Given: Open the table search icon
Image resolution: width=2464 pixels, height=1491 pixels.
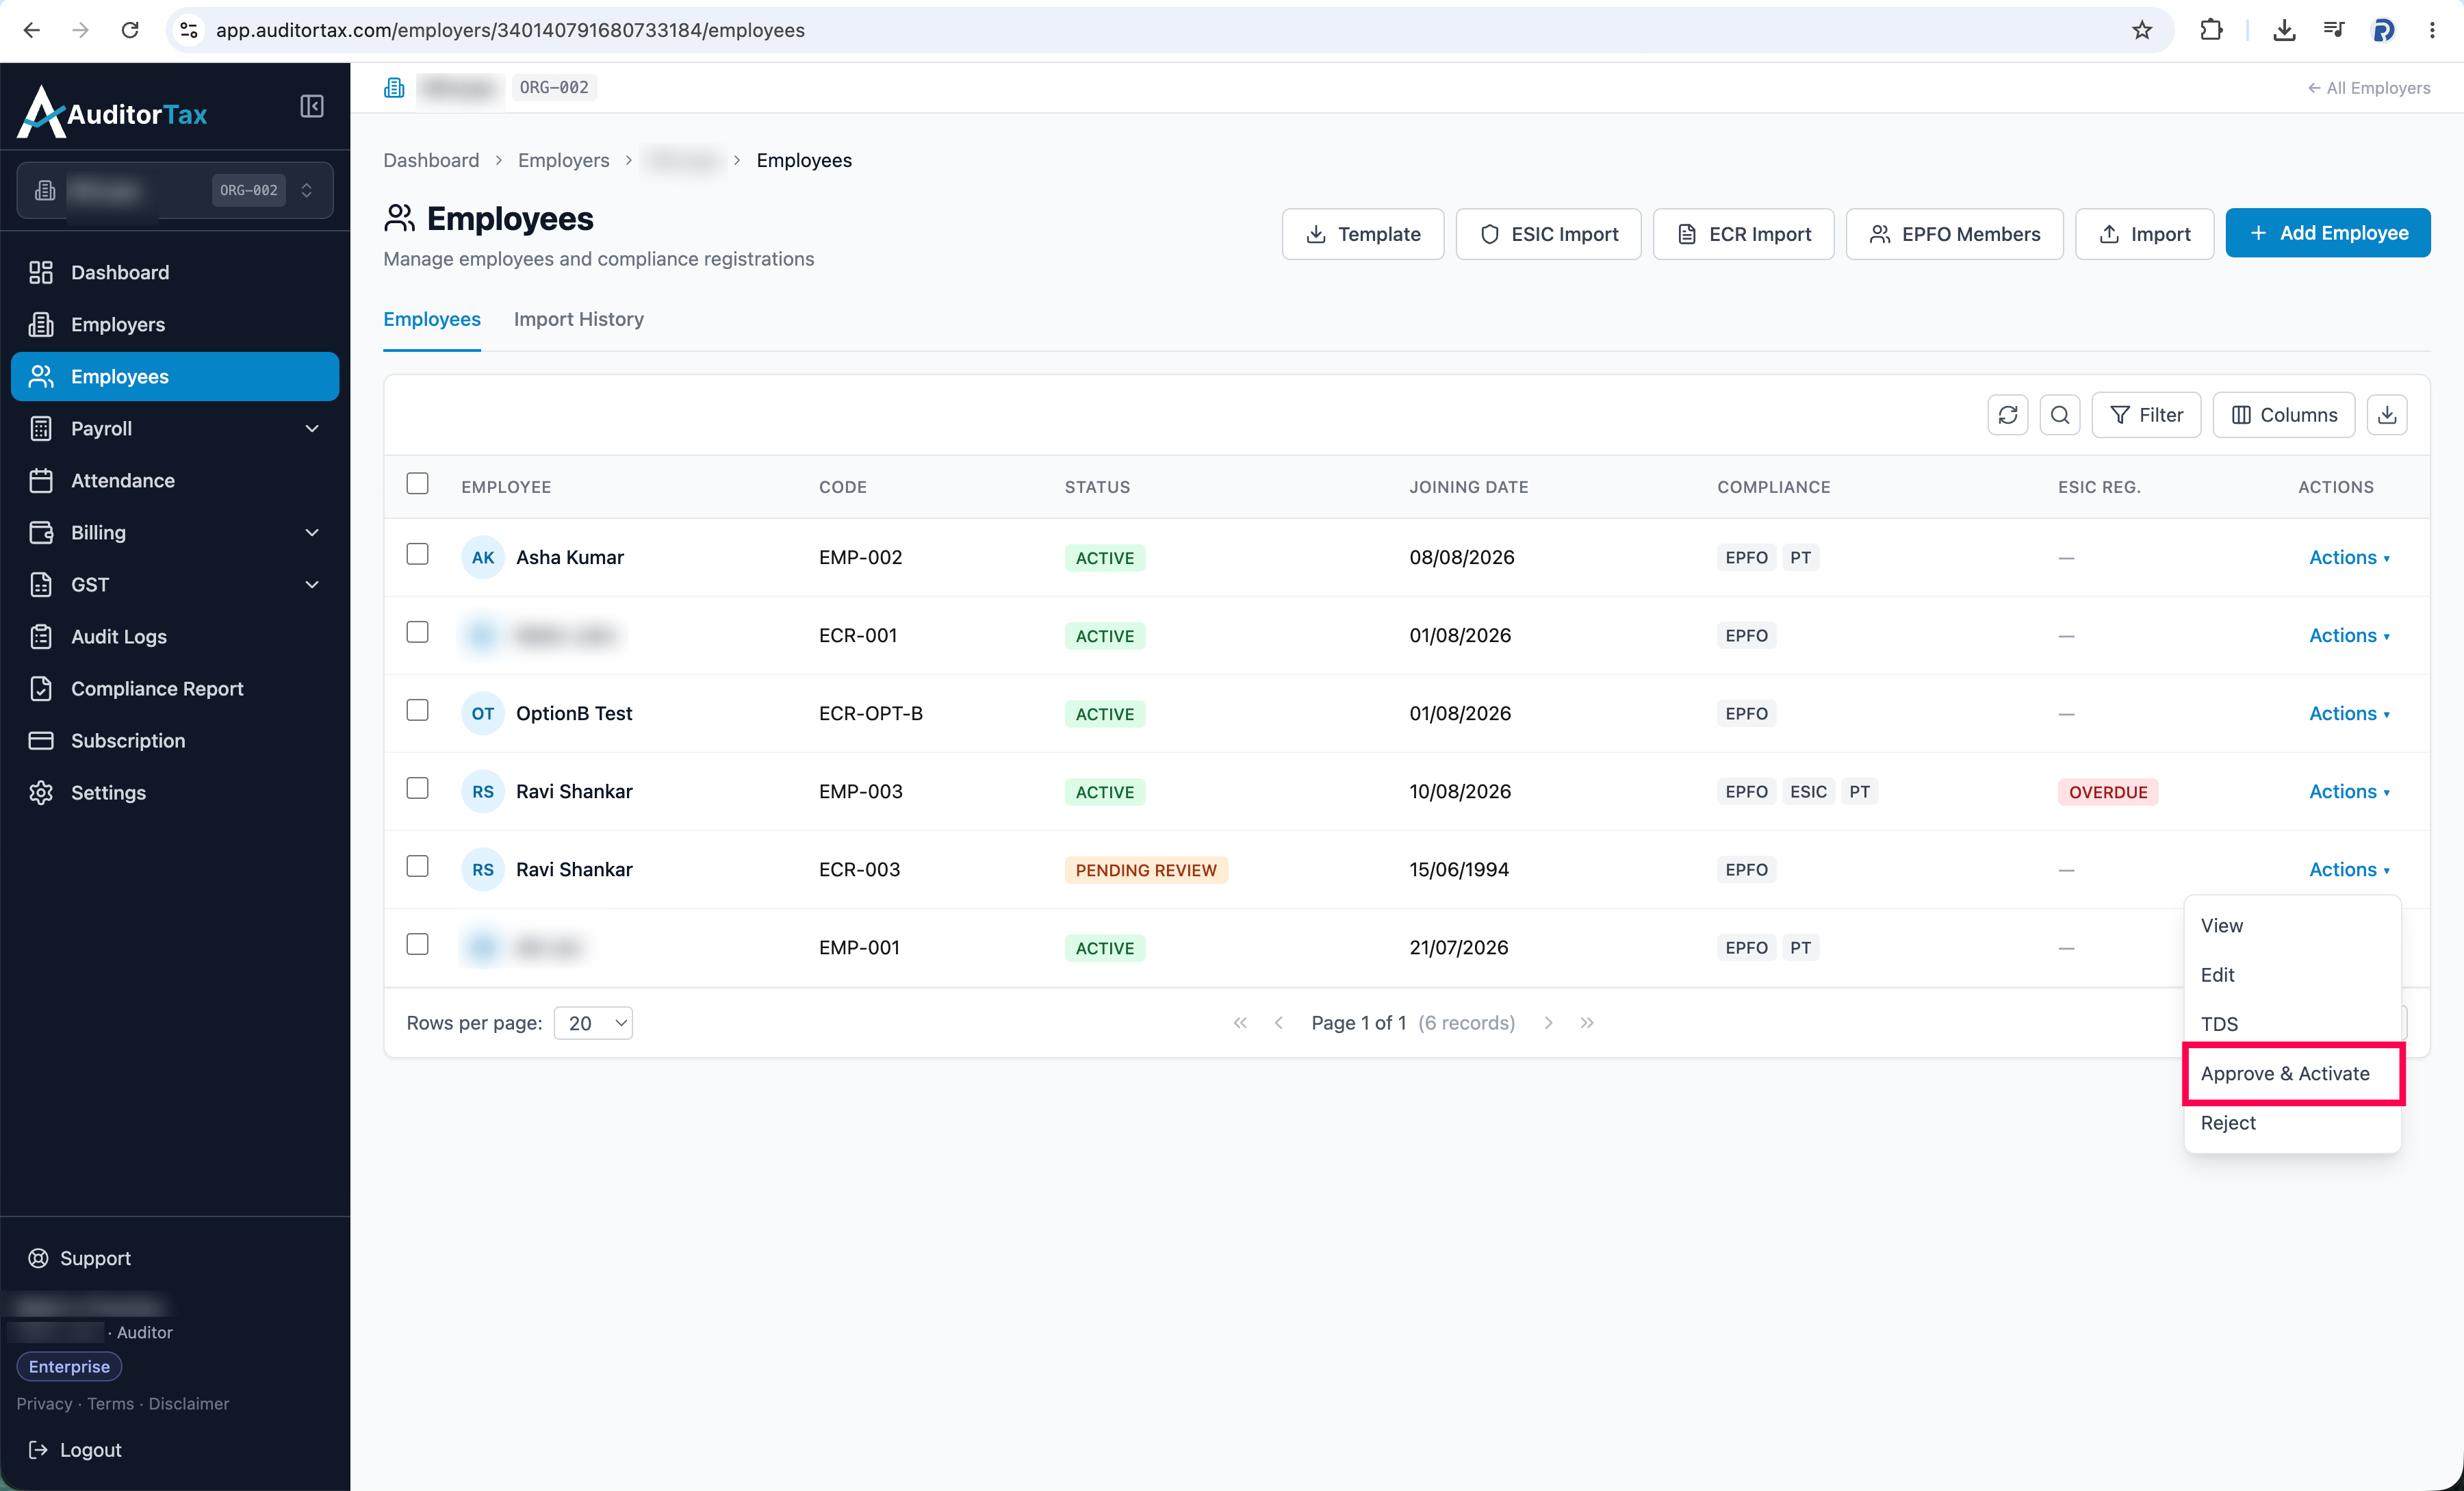Looking at the screenshot, I should click(2059, 415).
